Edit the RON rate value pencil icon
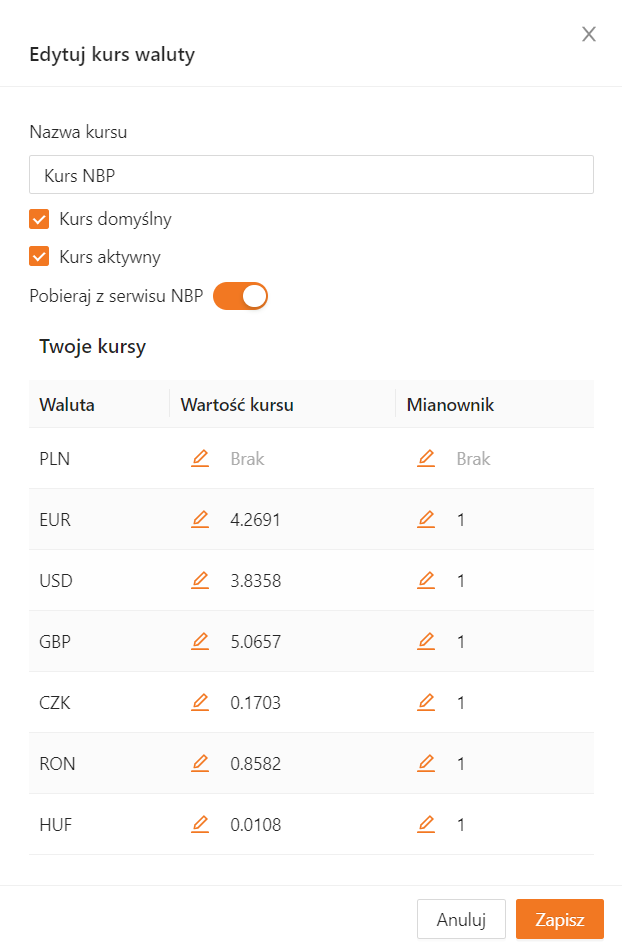 200,763
